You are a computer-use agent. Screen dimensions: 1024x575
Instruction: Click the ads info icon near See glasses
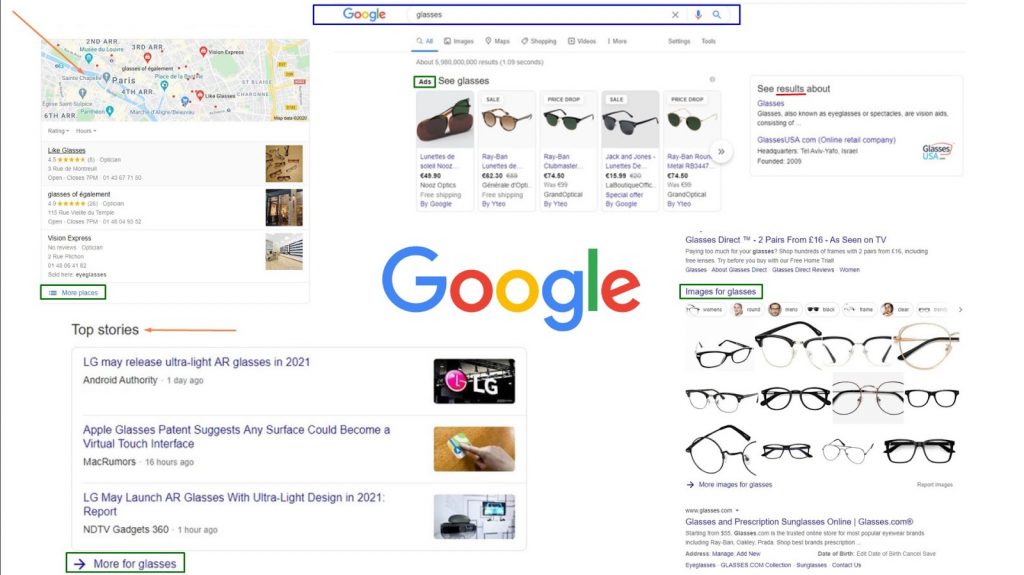coord(712,80)
